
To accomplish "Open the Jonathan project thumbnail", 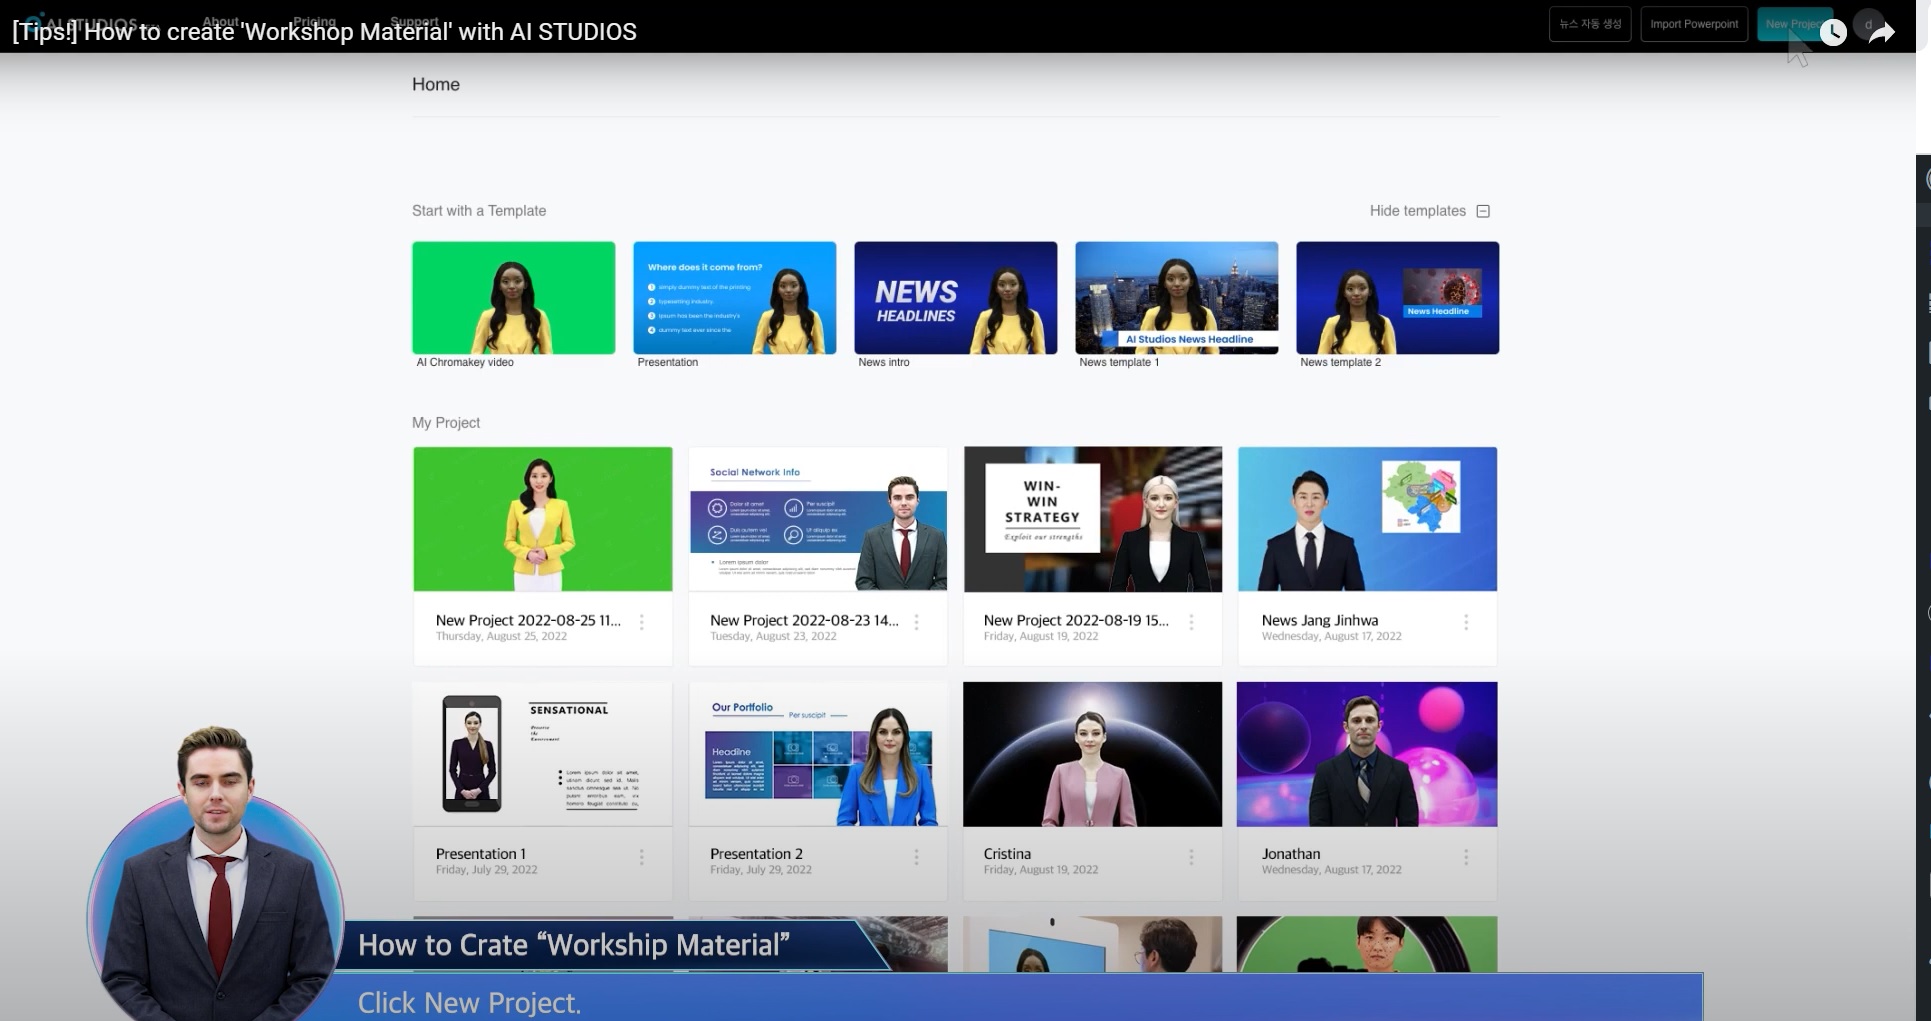I will click(x=1367, y=754).
